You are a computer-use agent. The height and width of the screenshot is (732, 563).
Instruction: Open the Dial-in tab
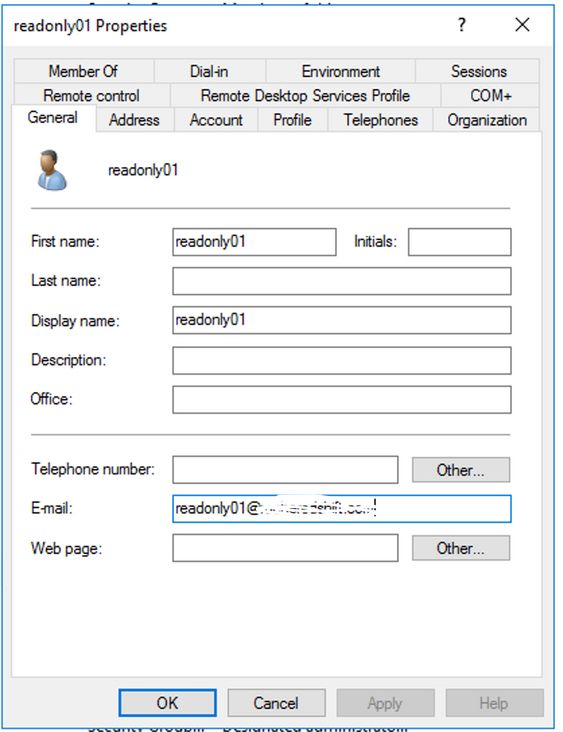[209, 71]
